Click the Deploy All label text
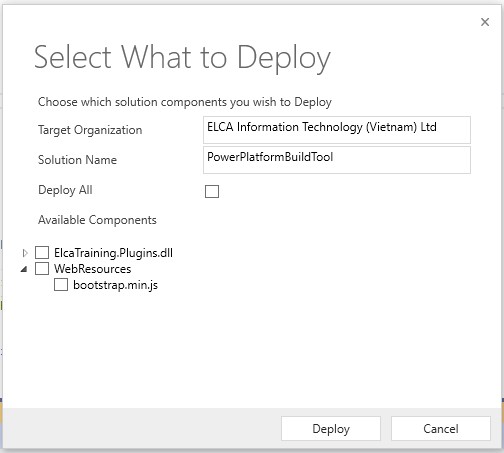 tap(65, 190)
